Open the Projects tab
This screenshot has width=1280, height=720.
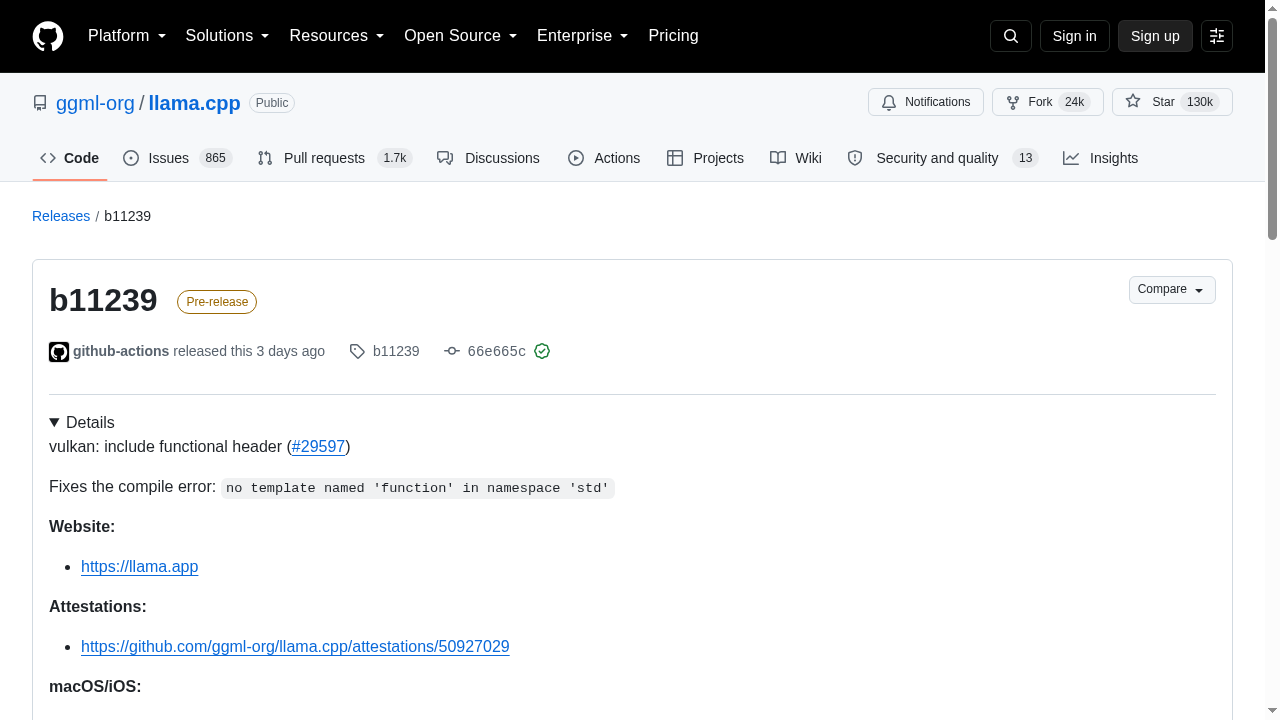coord(705,158)
